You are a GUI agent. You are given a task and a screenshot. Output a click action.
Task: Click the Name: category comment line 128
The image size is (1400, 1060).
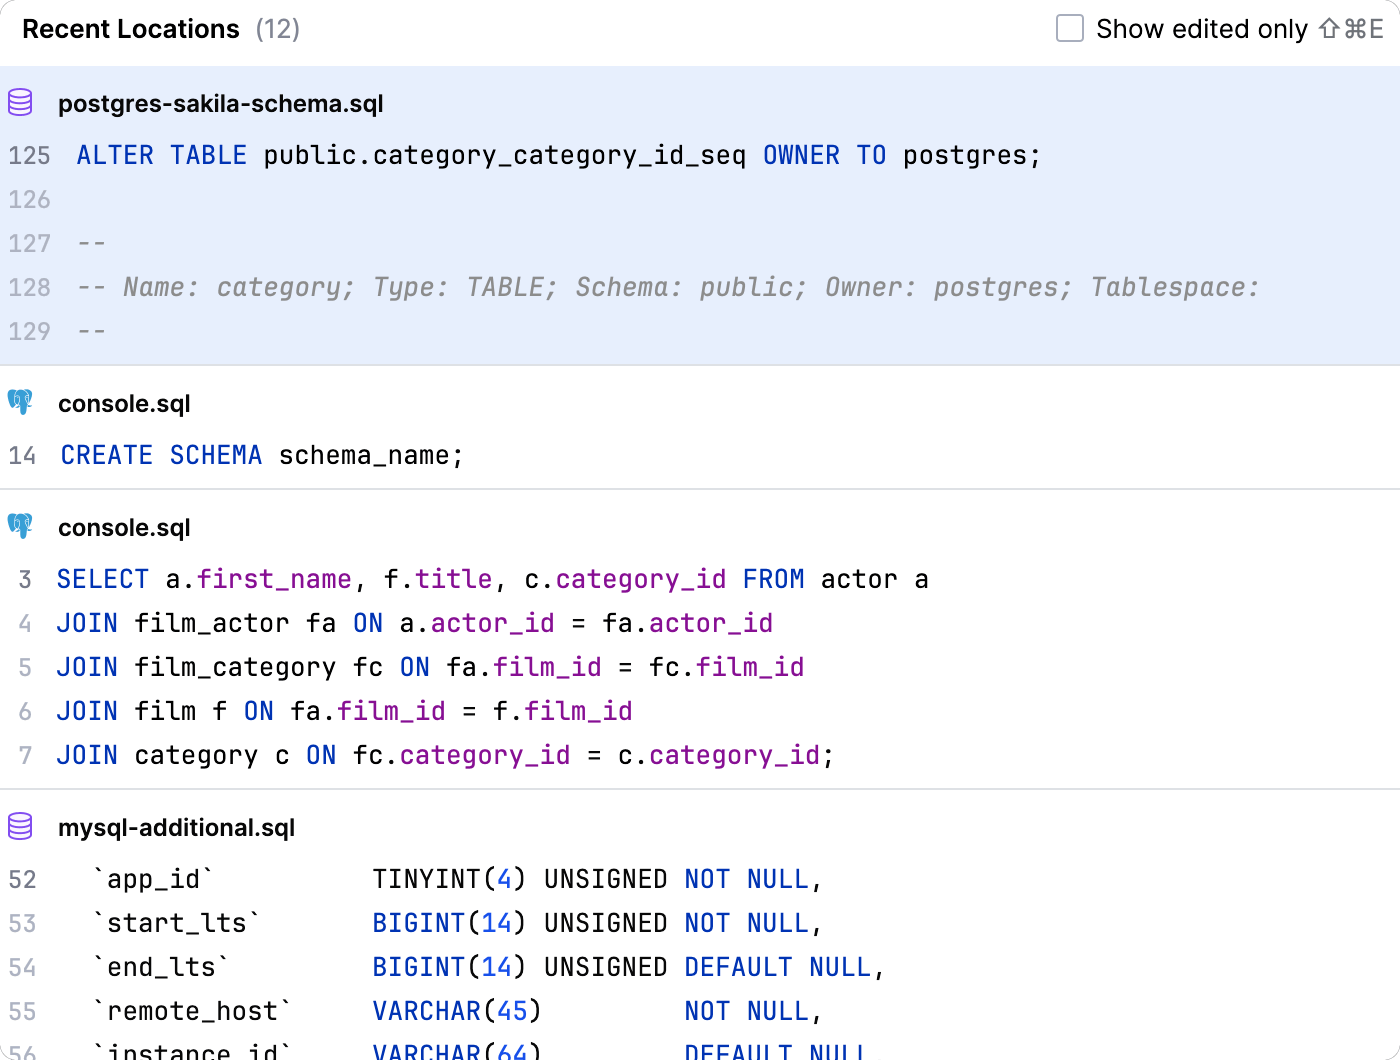coord(668,288)
